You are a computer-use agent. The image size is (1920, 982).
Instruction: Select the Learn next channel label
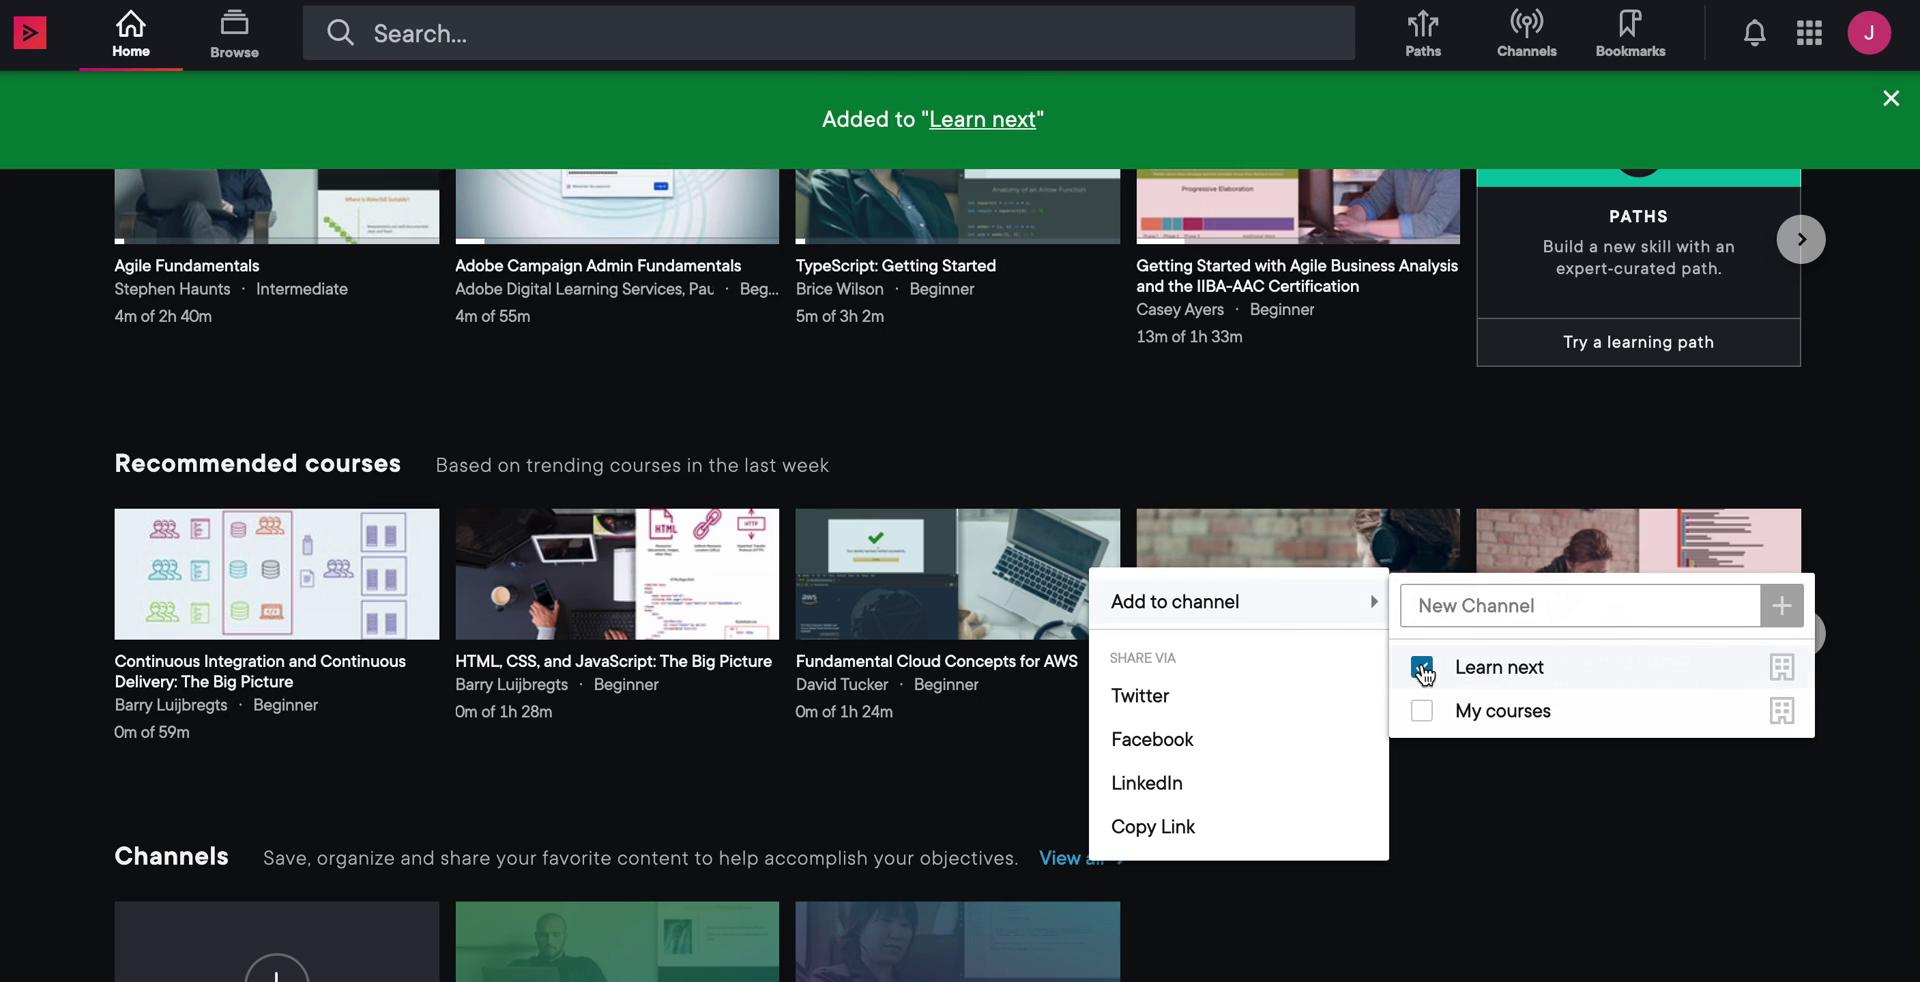(x=1499, y=667)
